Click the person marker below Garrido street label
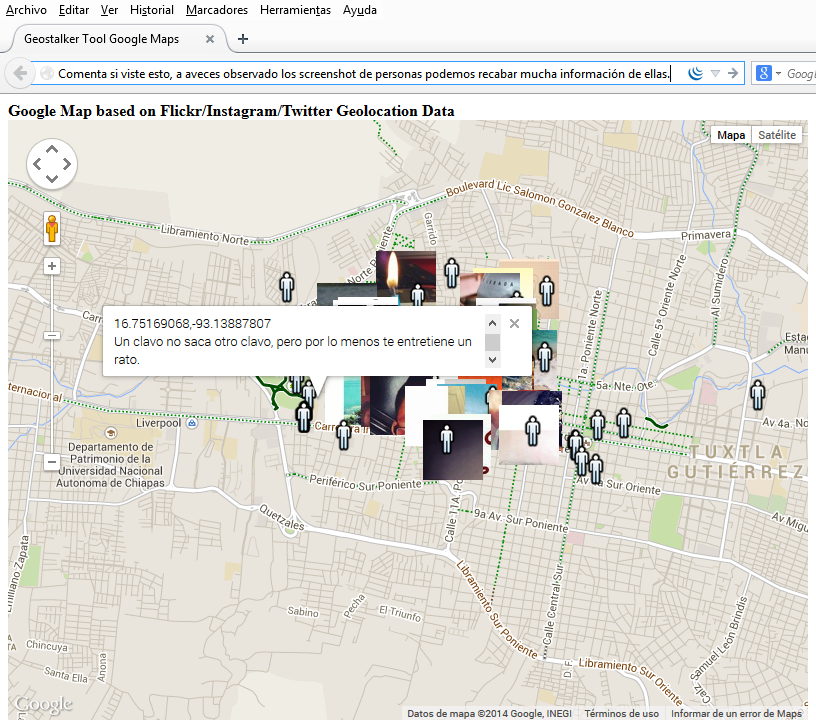The image size is (816, 728). click(x=452, y=273)
